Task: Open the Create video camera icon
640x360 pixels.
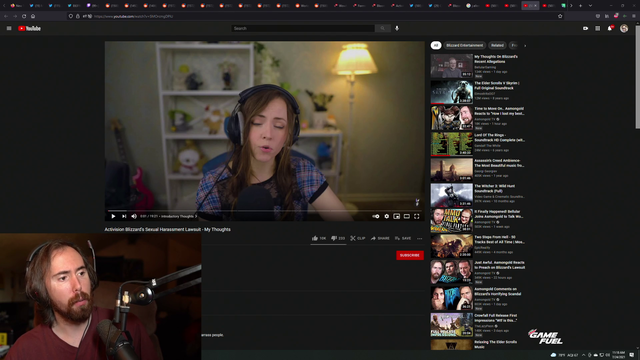Action: click(x=585, y=28)
